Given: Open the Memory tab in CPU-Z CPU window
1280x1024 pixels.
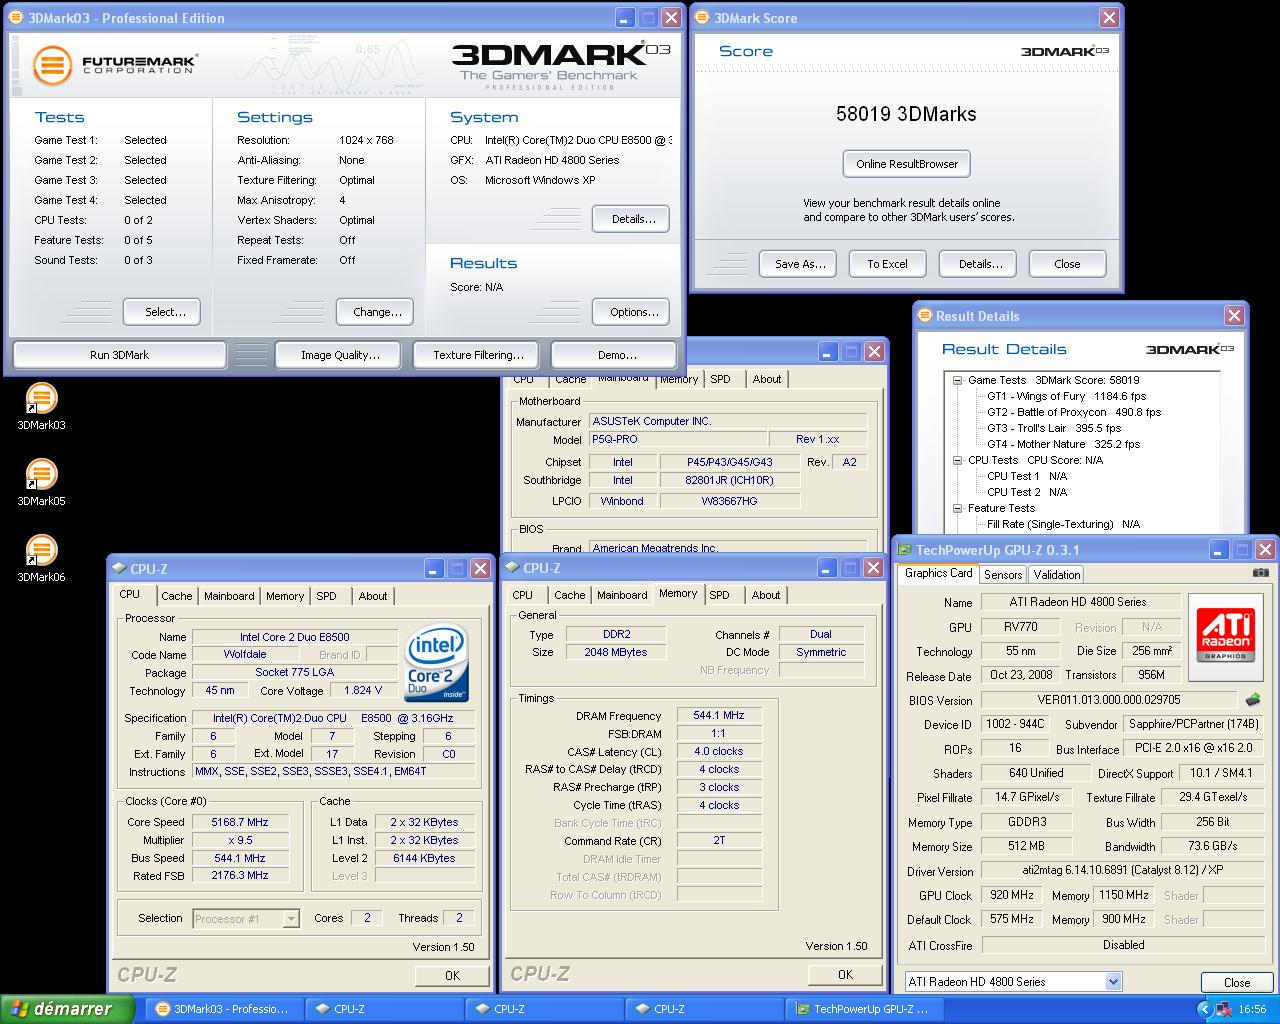Looking at the screenshot, I should tap(285, 596).
